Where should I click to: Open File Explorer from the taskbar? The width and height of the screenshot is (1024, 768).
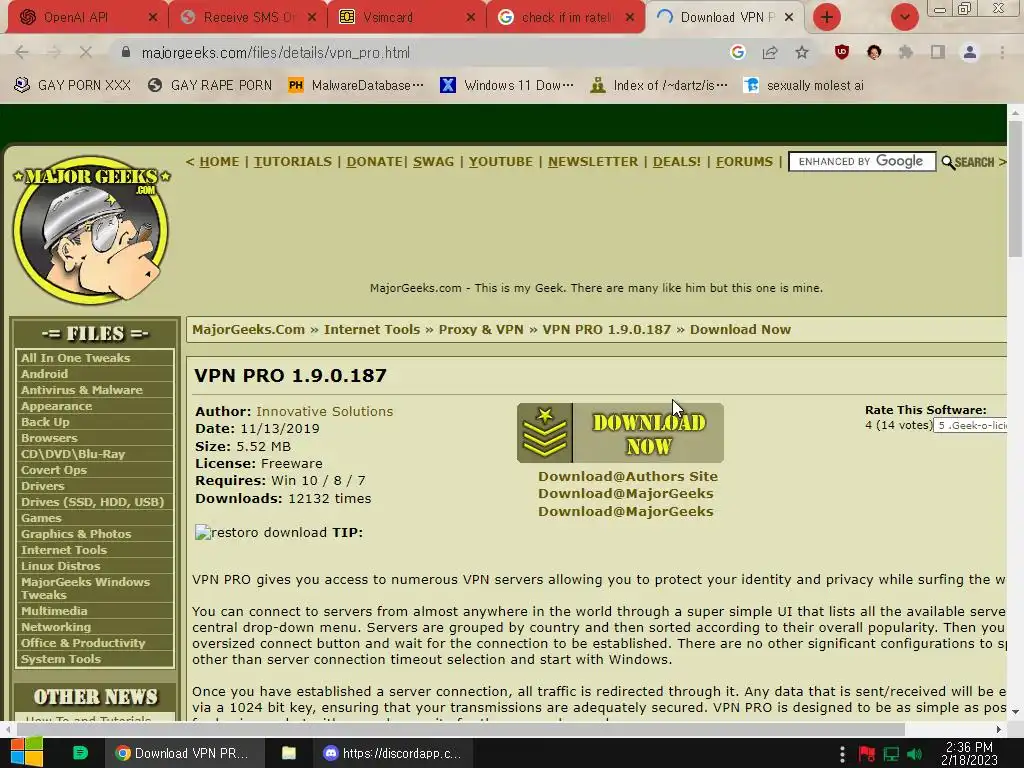pyautogui.click(x=289, y=753)
